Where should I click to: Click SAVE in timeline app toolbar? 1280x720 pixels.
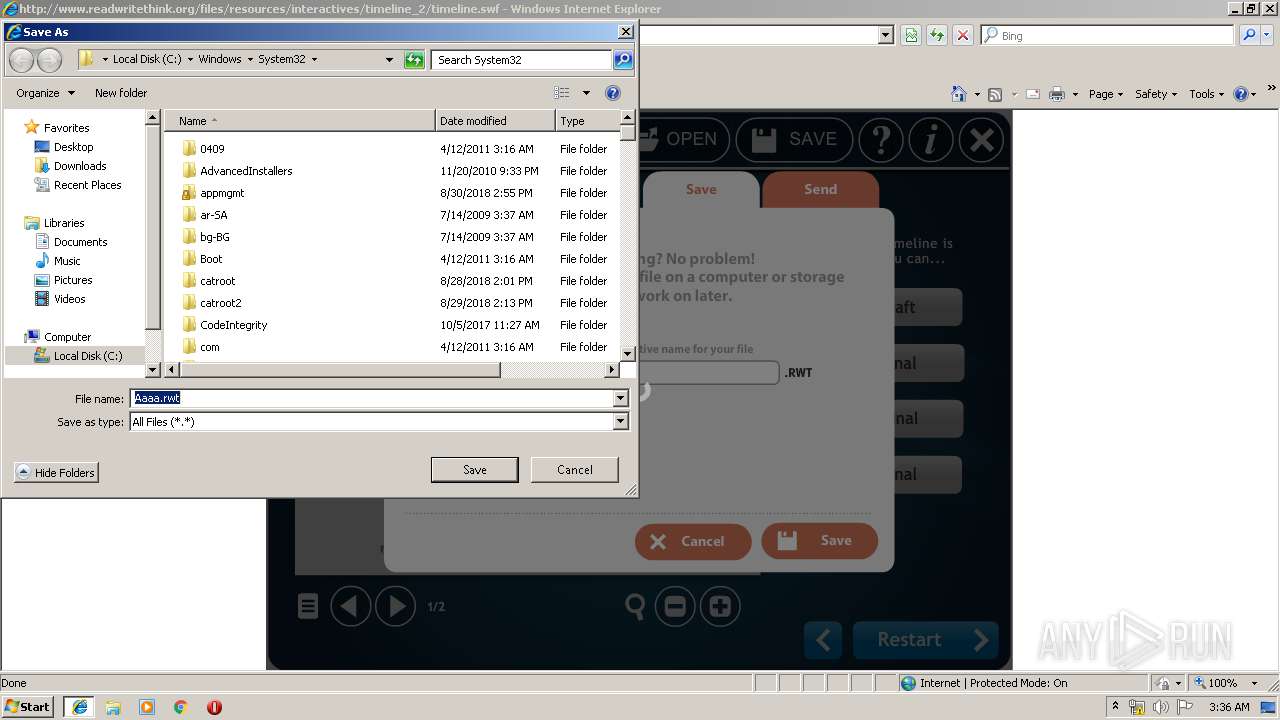(x=794, y=139)
